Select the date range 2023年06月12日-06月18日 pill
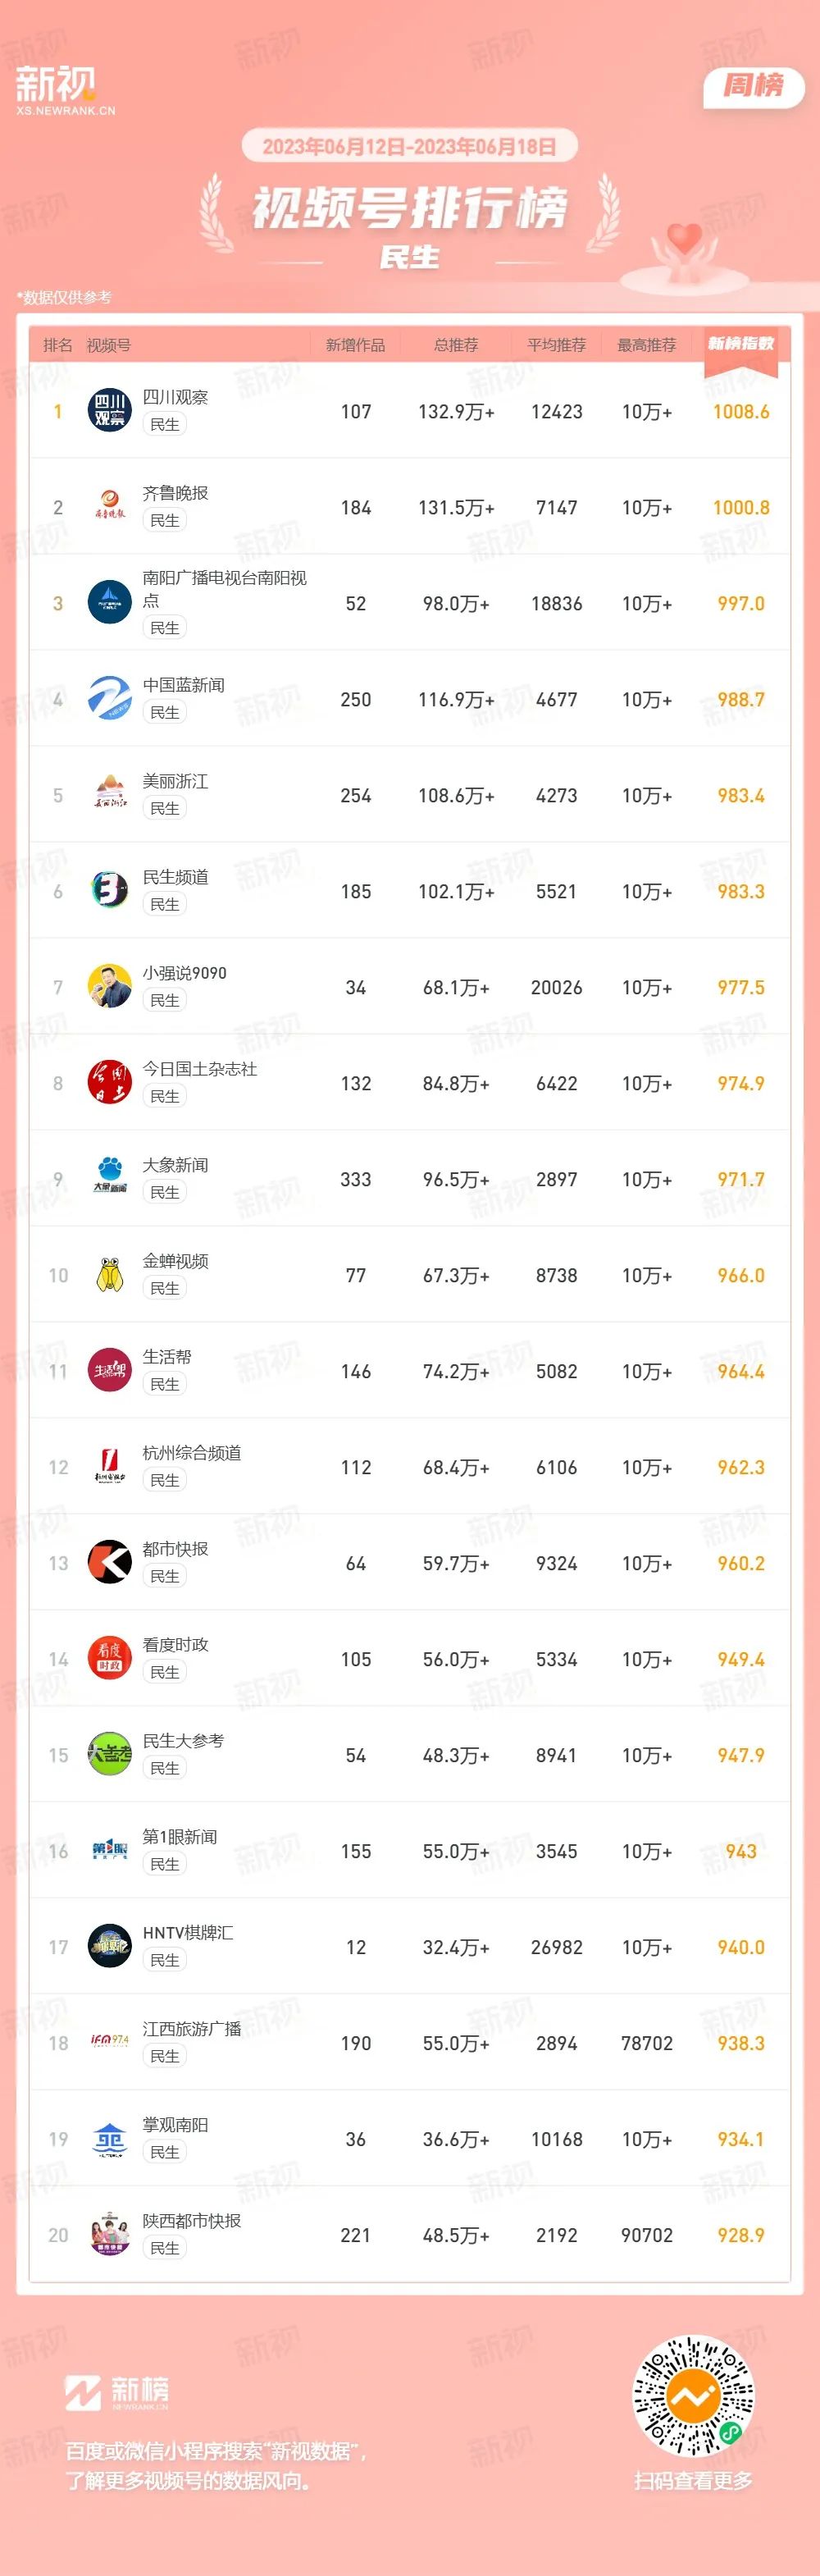This screenshot has width=820, height=2576. pyautogui.click(x=410, y=146)
